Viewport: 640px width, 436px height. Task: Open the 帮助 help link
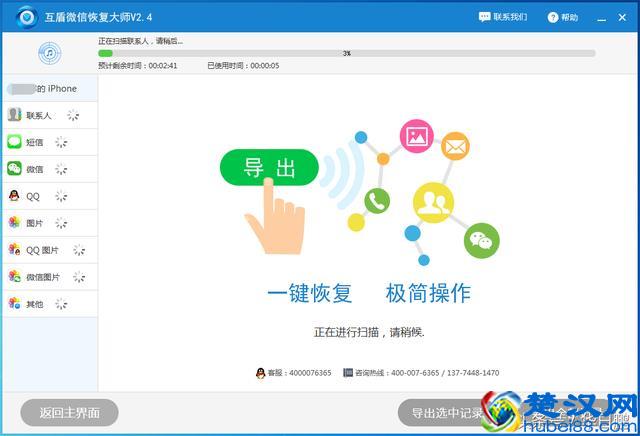(x=563, y=17)
